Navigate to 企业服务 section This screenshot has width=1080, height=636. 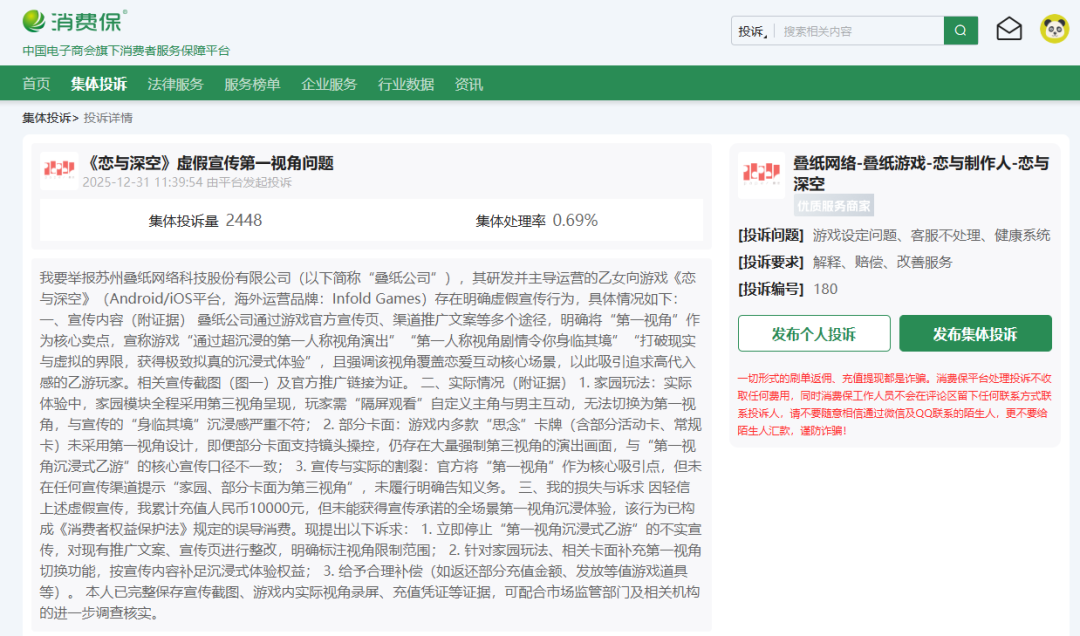pyautogui.click(x=329, y=84)
